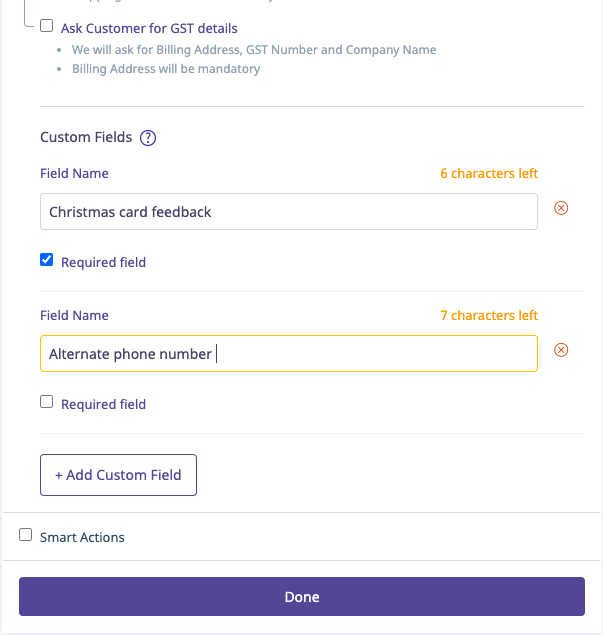
Task: Click Required field label below Christmas card feedback
Action: [103, 262]
